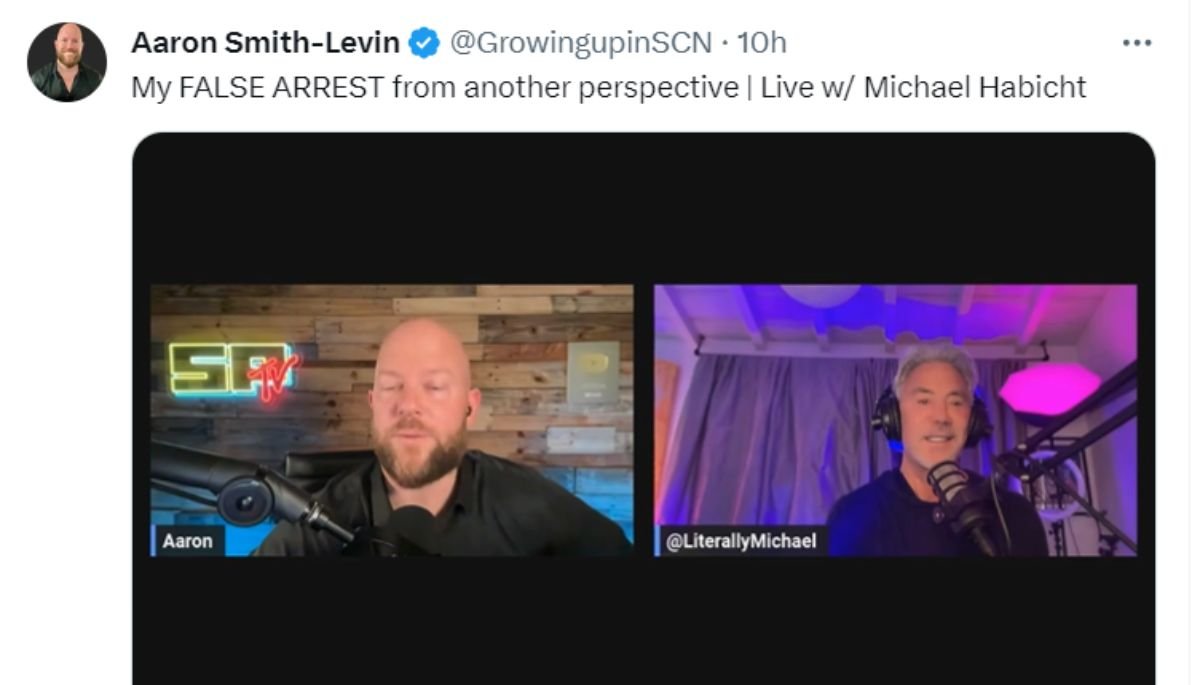The image size is (1200, 685).
Task: Click the black bar above the video panes
Action: click(x=644, y=208)
